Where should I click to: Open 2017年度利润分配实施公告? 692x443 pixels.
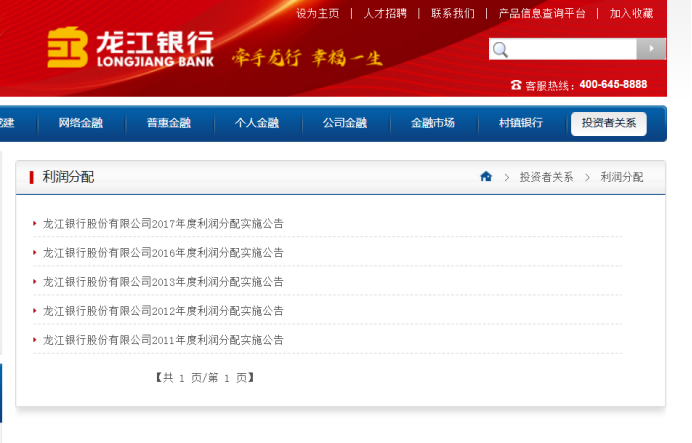coord(163,224)
